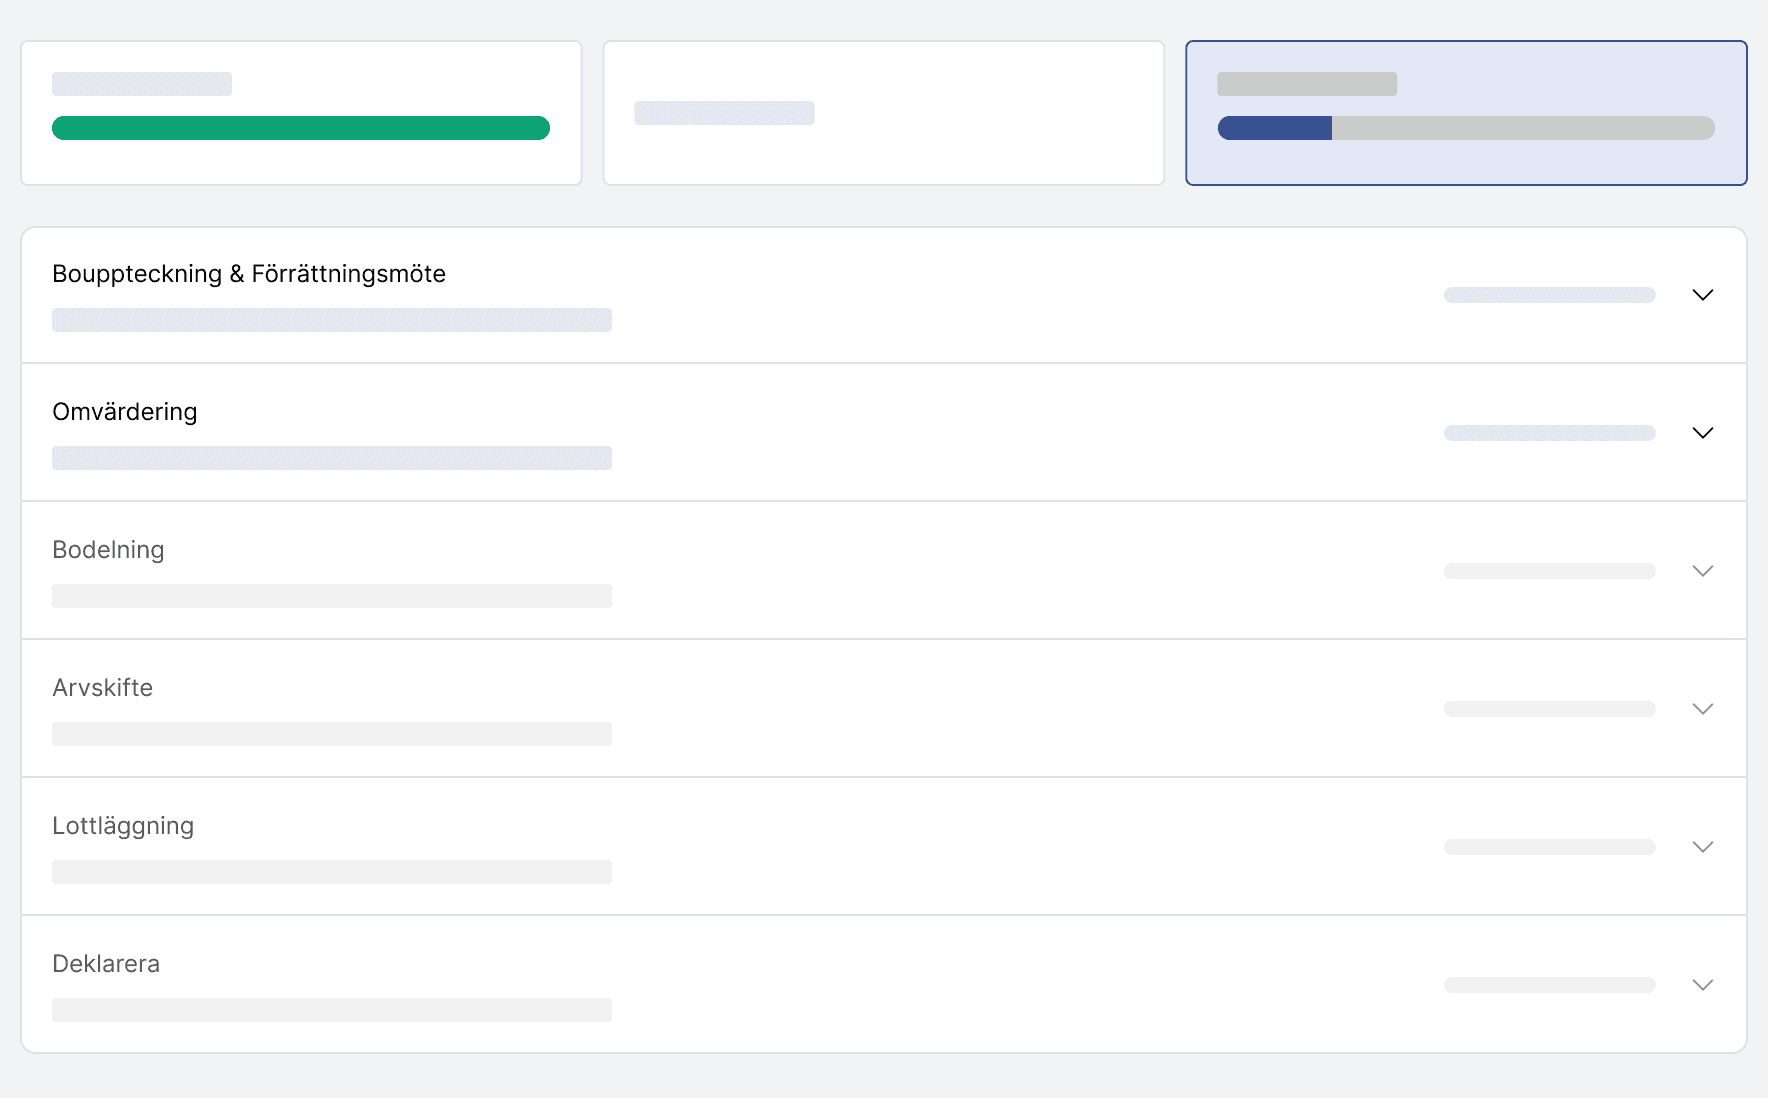Expand the Arvskifte section chevron
This screenshot has width=1768, height=1098.
1702,709
